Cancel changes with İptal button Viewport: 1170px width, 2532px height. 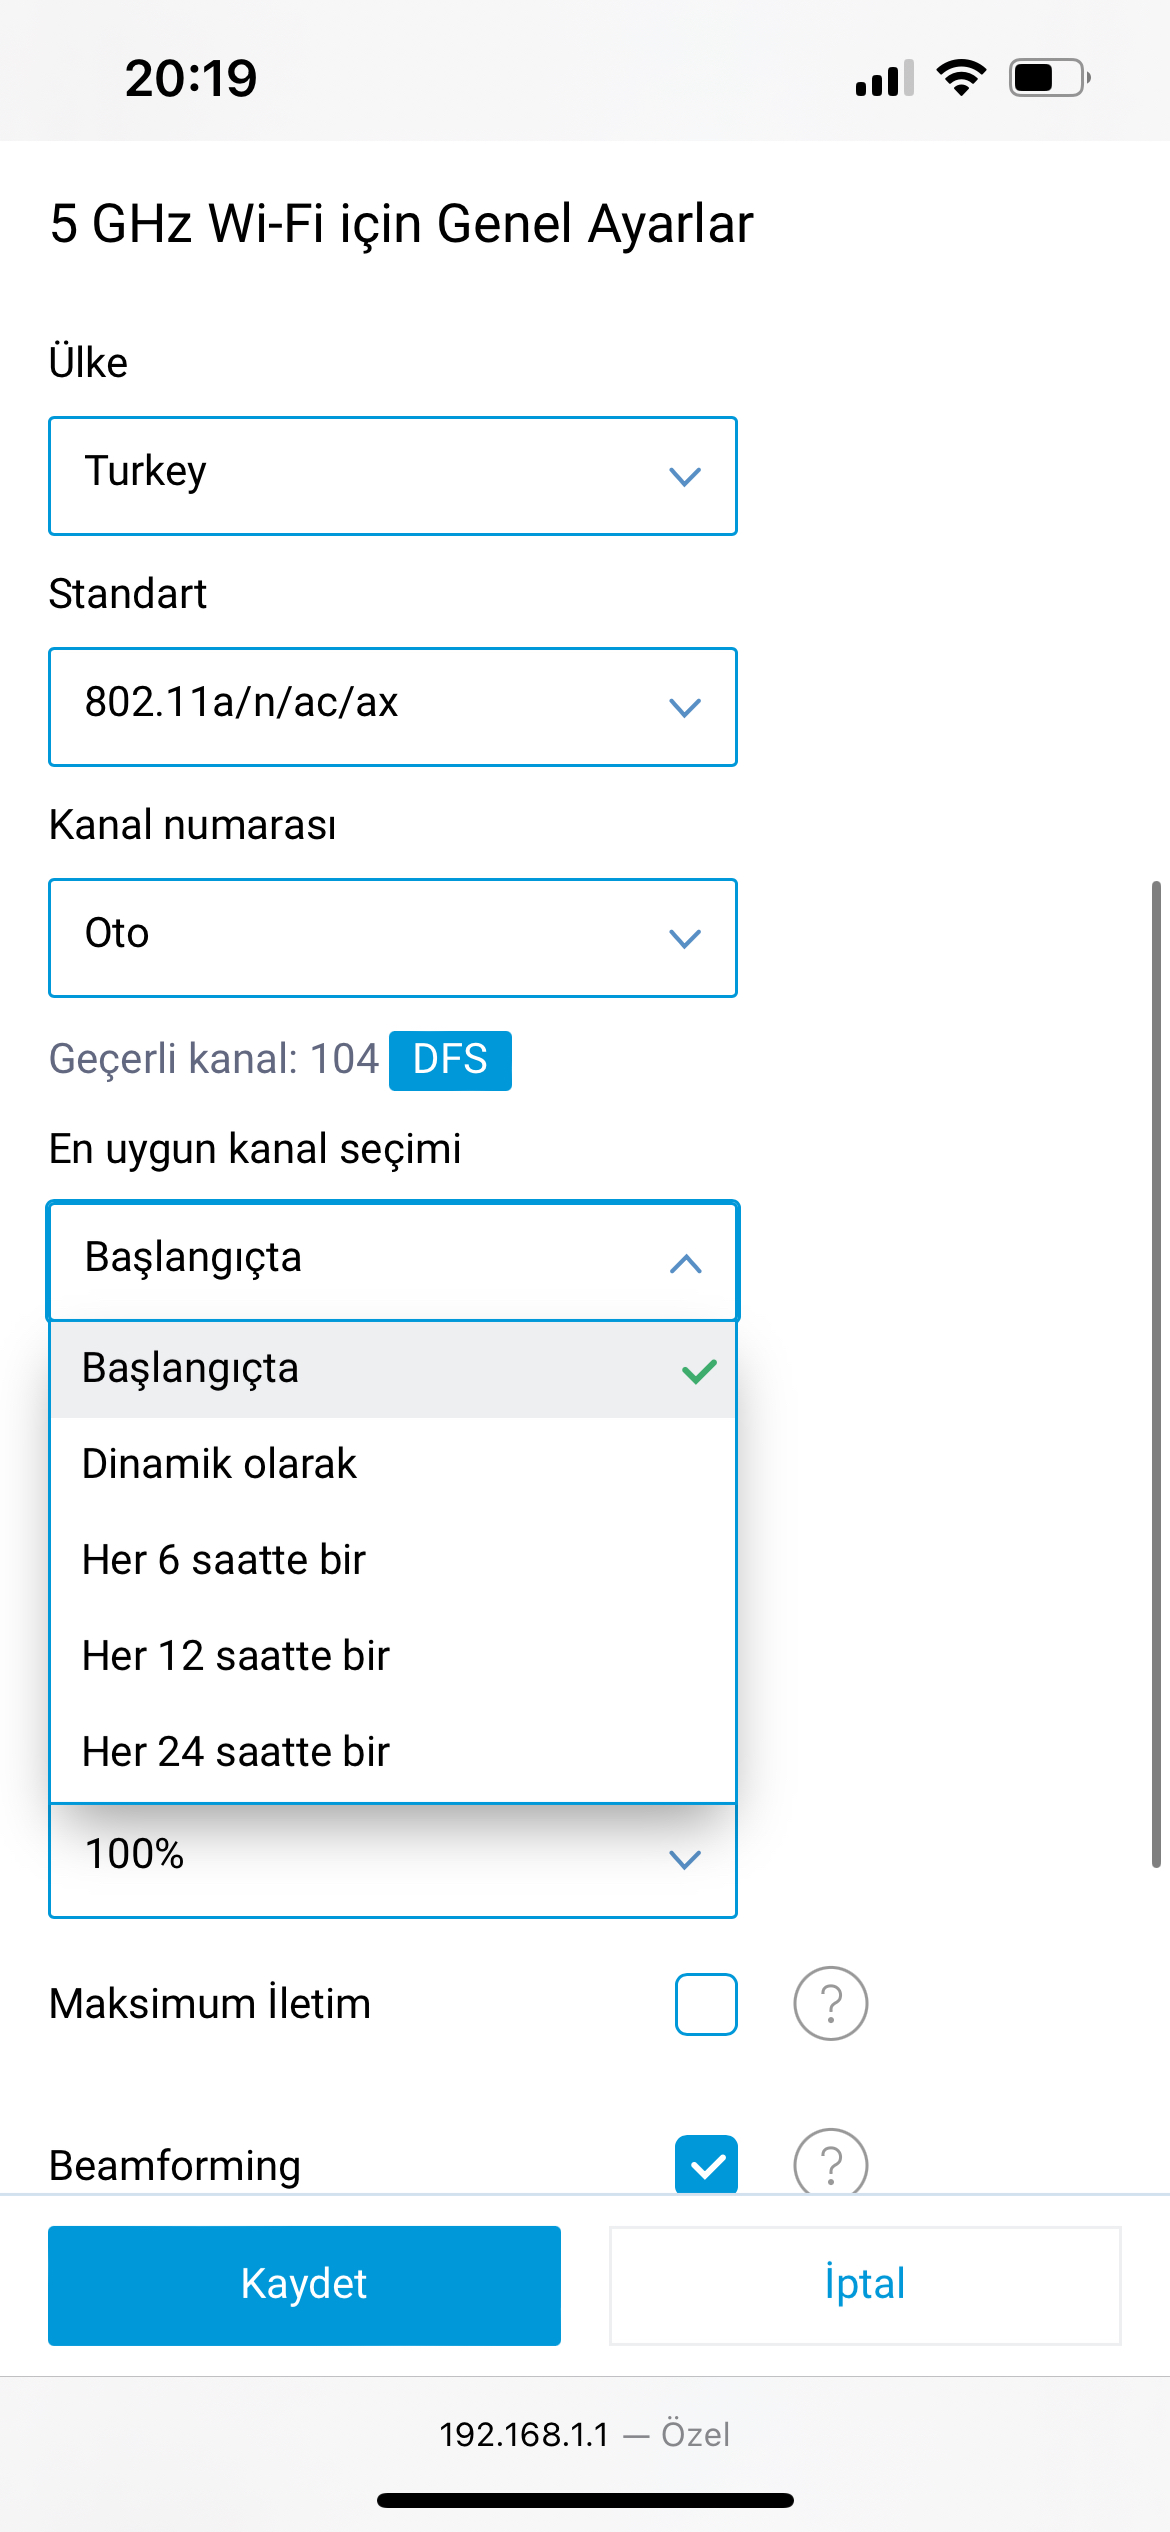click(x=865, y=2285)
